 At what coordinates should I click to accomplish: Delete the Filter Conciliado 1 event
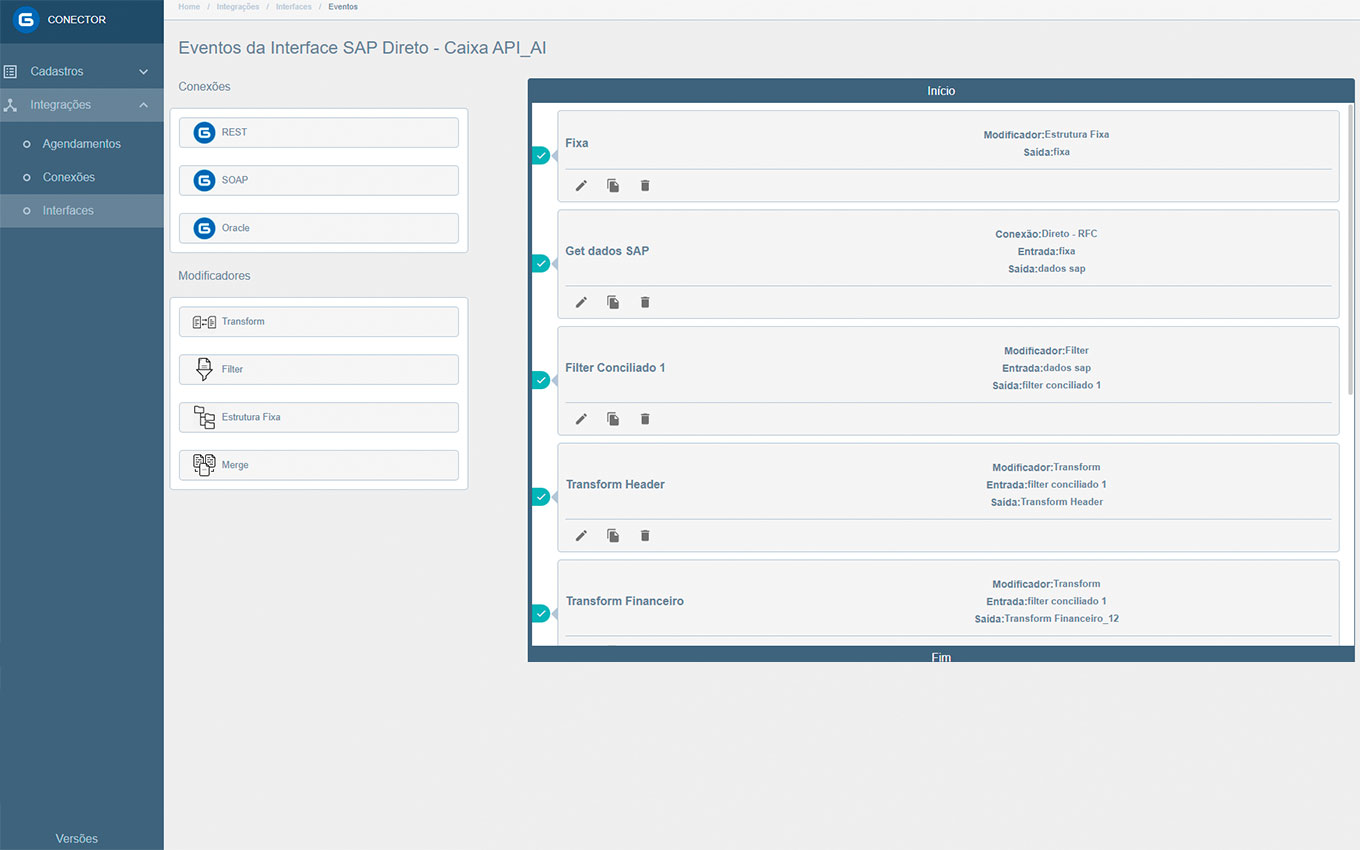click(x=645, y=419)
